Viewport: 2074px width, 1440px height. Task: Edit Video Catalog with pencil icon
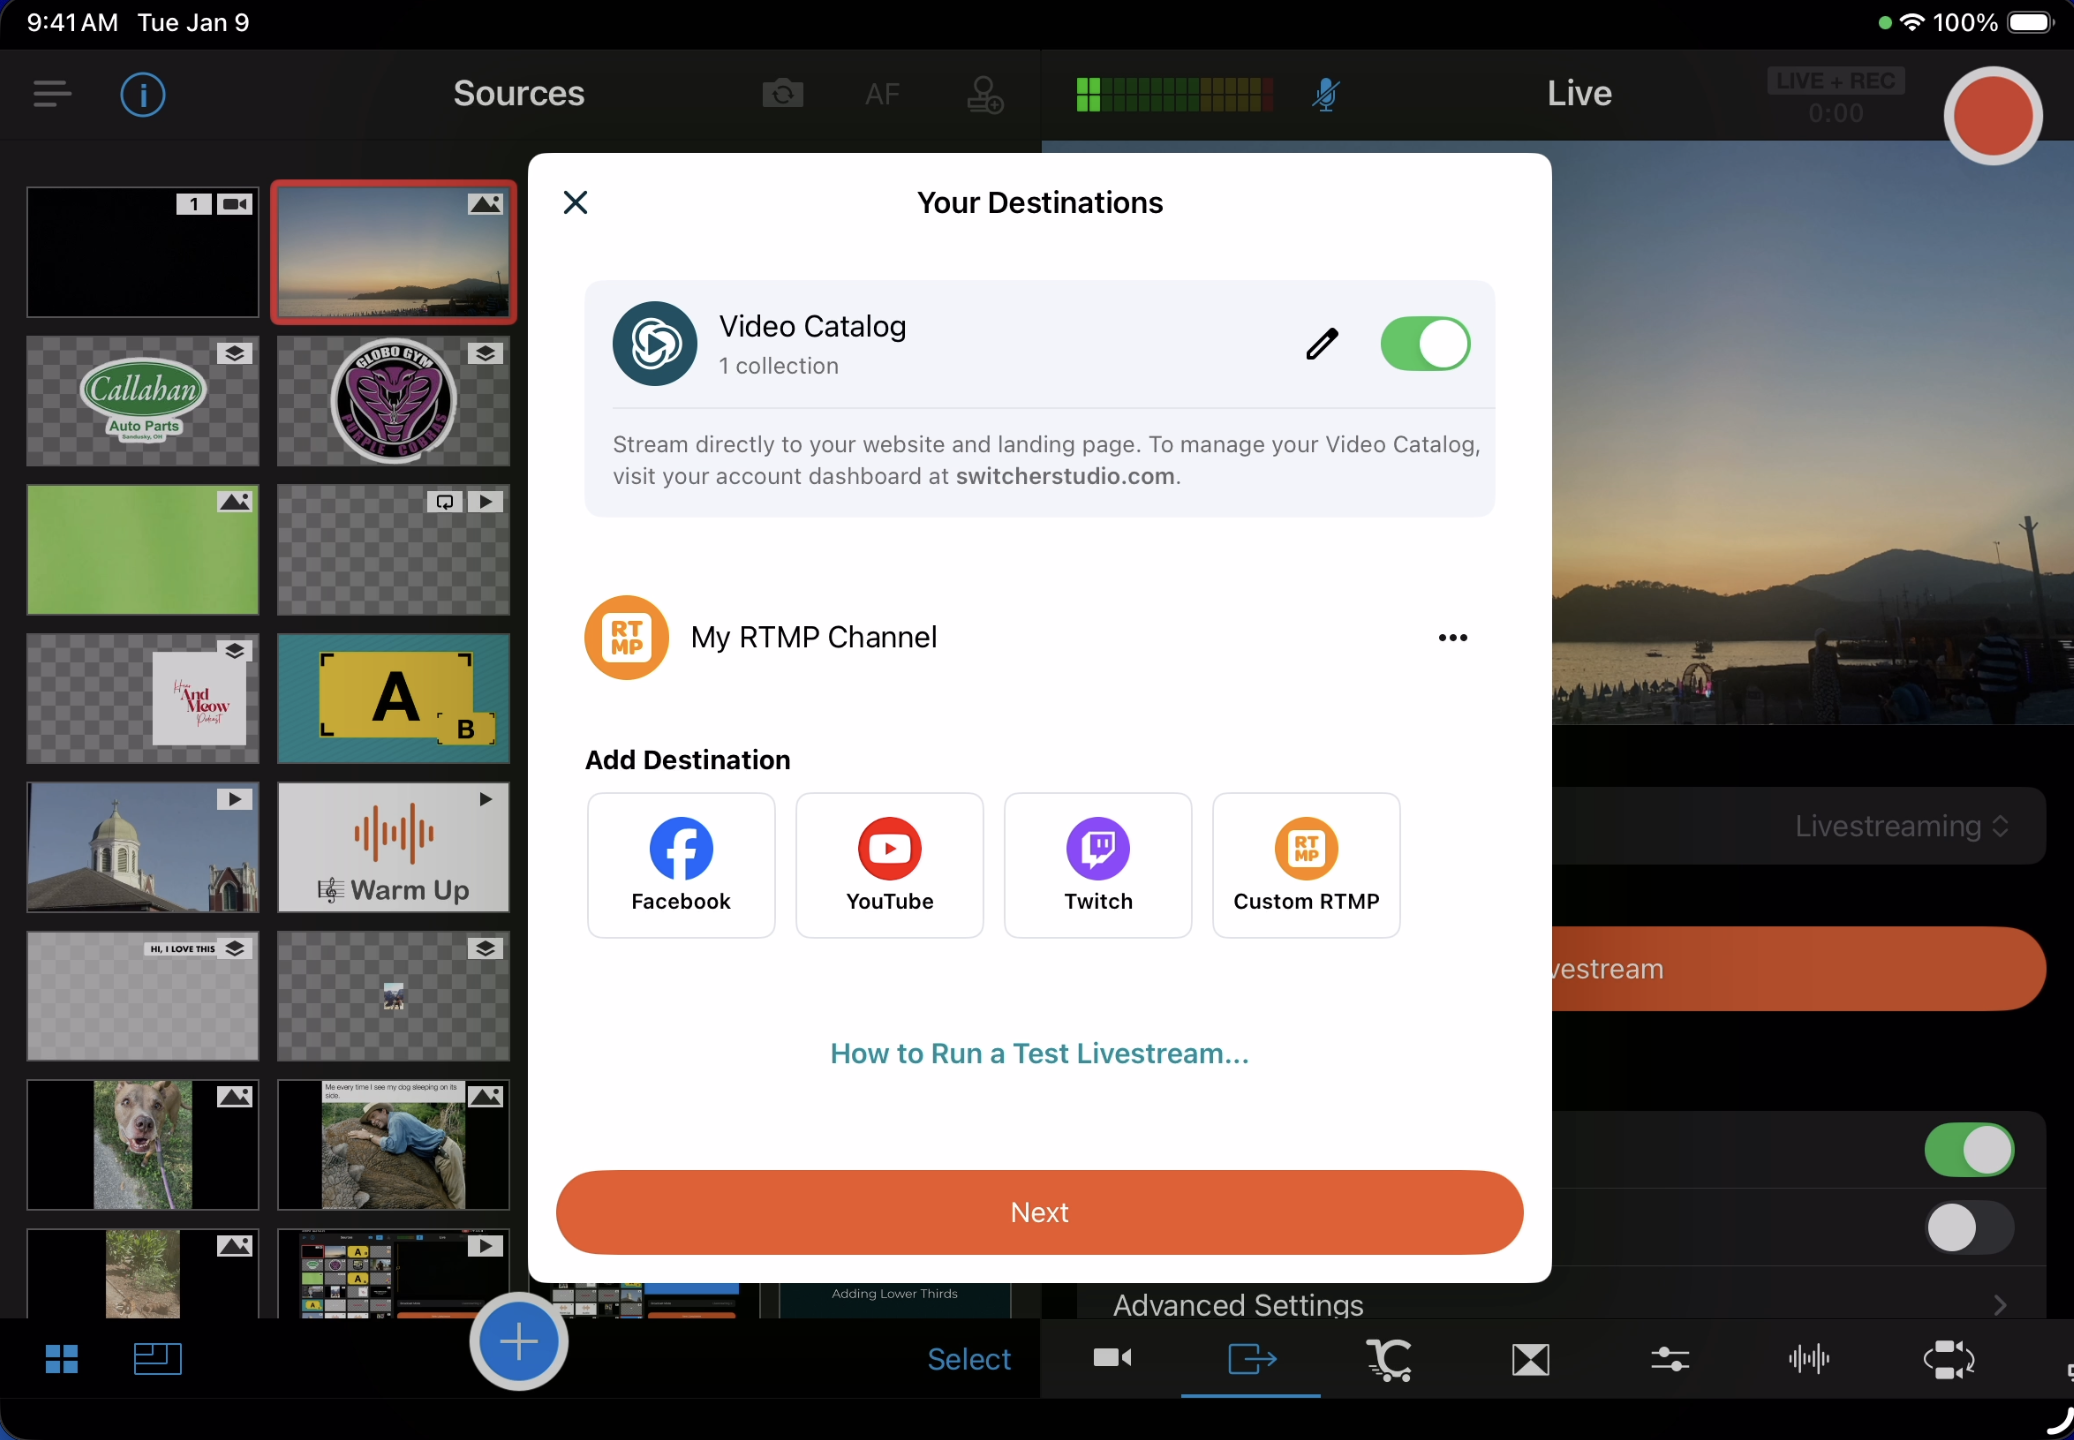[x=1321, y=344]
